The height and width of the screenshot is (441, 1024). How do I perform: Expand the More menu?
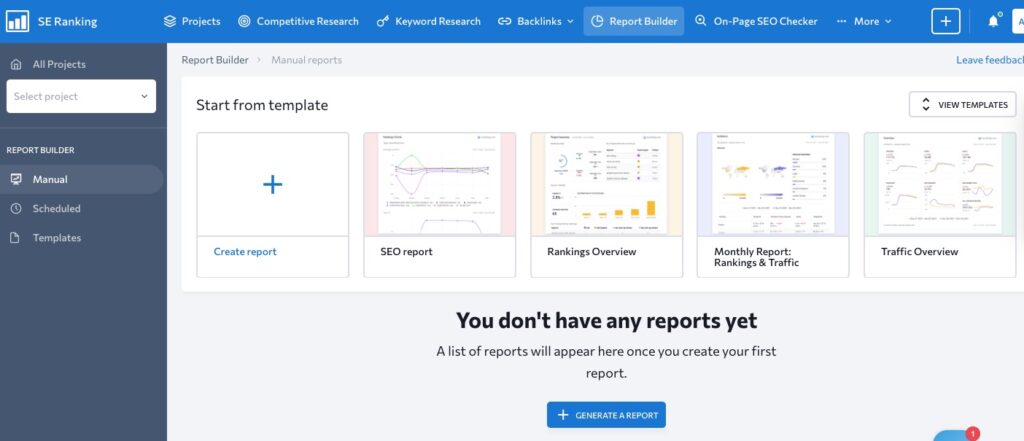pos(864,22)
